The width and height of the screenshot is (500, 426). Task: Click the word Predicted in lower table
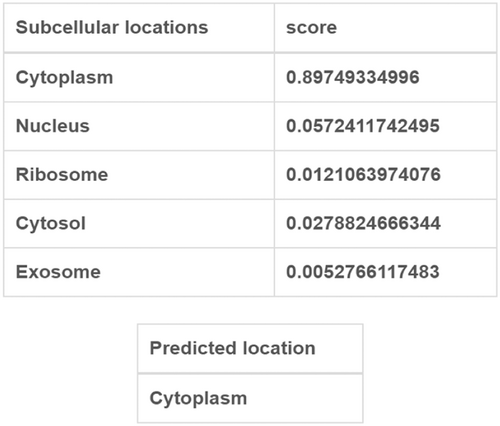click(193, 348)
